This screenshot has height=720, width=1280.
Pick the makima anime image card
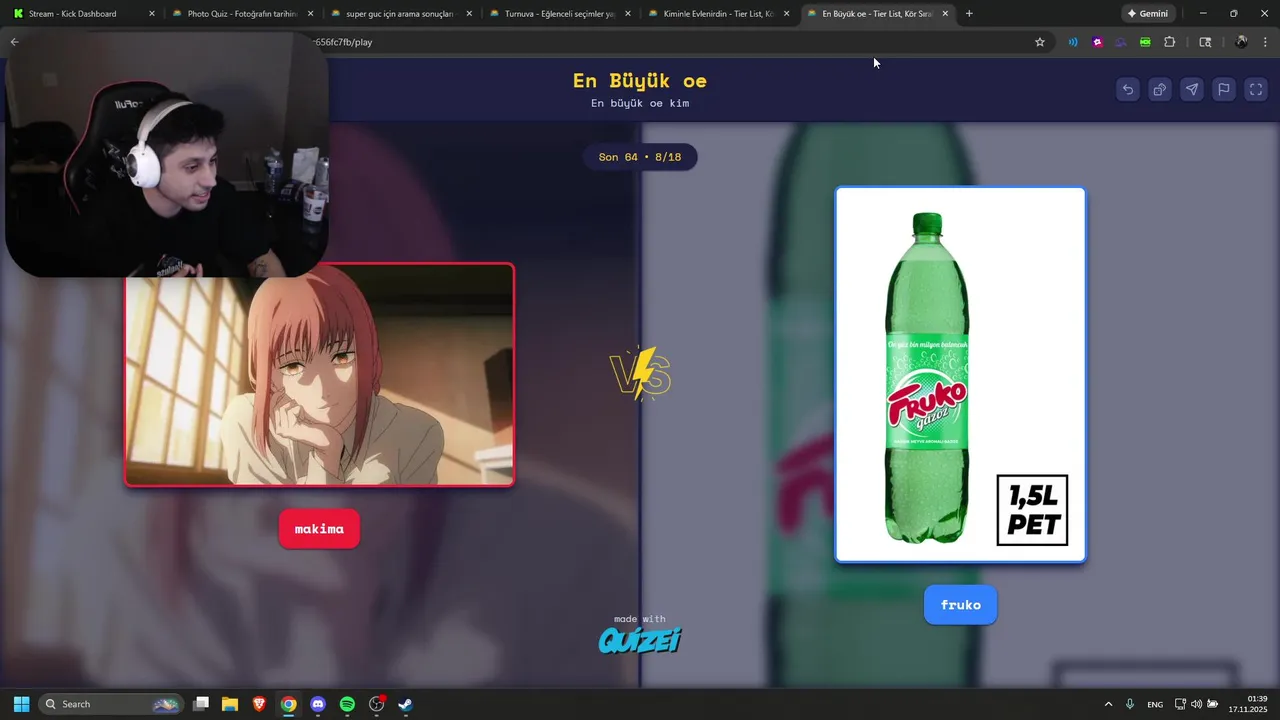(x=319, y=375)
